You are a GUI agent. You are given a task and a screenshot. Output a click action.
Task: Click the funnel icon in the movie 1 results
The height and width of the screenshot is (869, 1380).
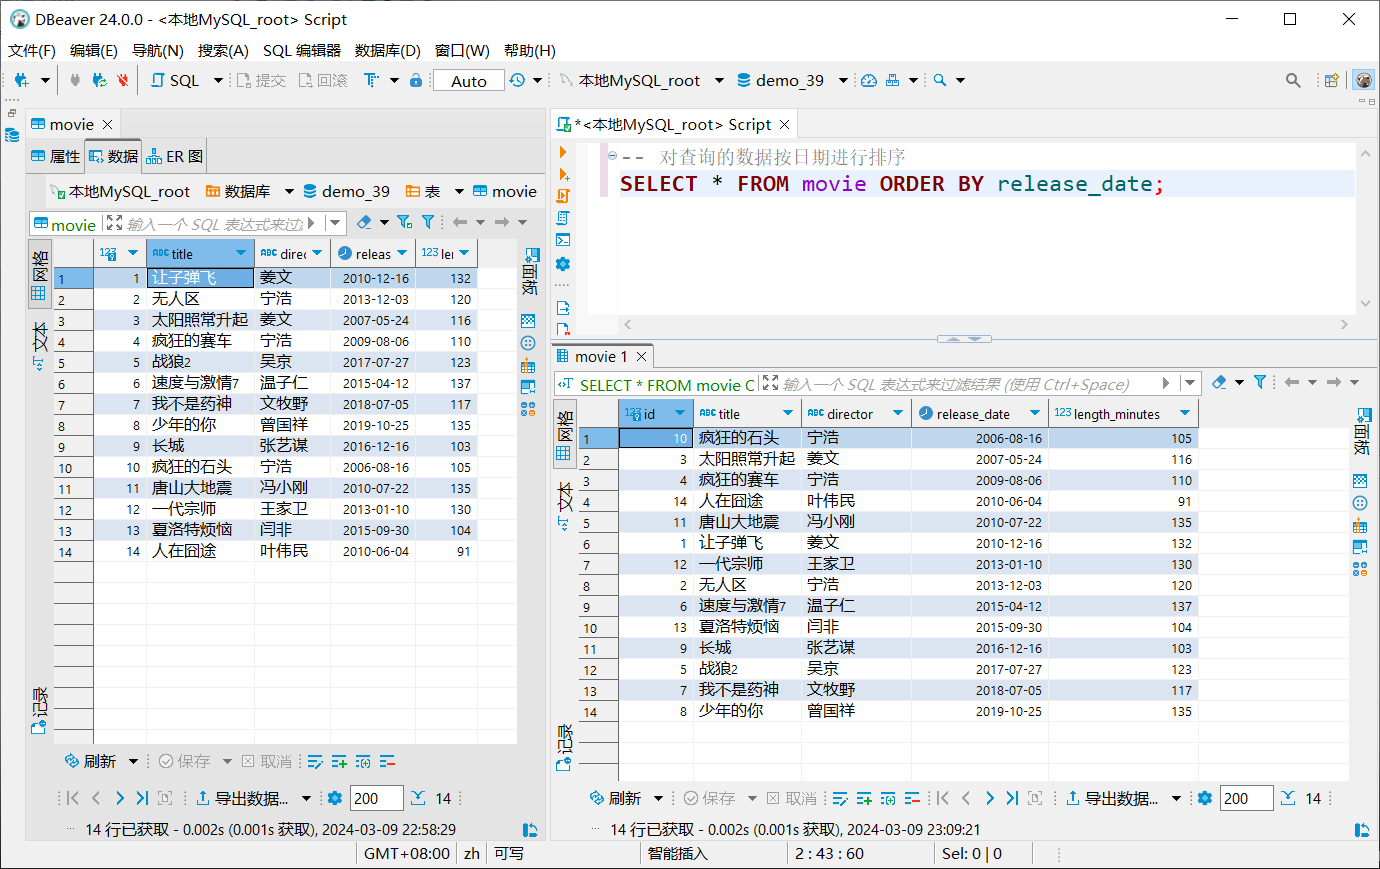[1260, 382]
